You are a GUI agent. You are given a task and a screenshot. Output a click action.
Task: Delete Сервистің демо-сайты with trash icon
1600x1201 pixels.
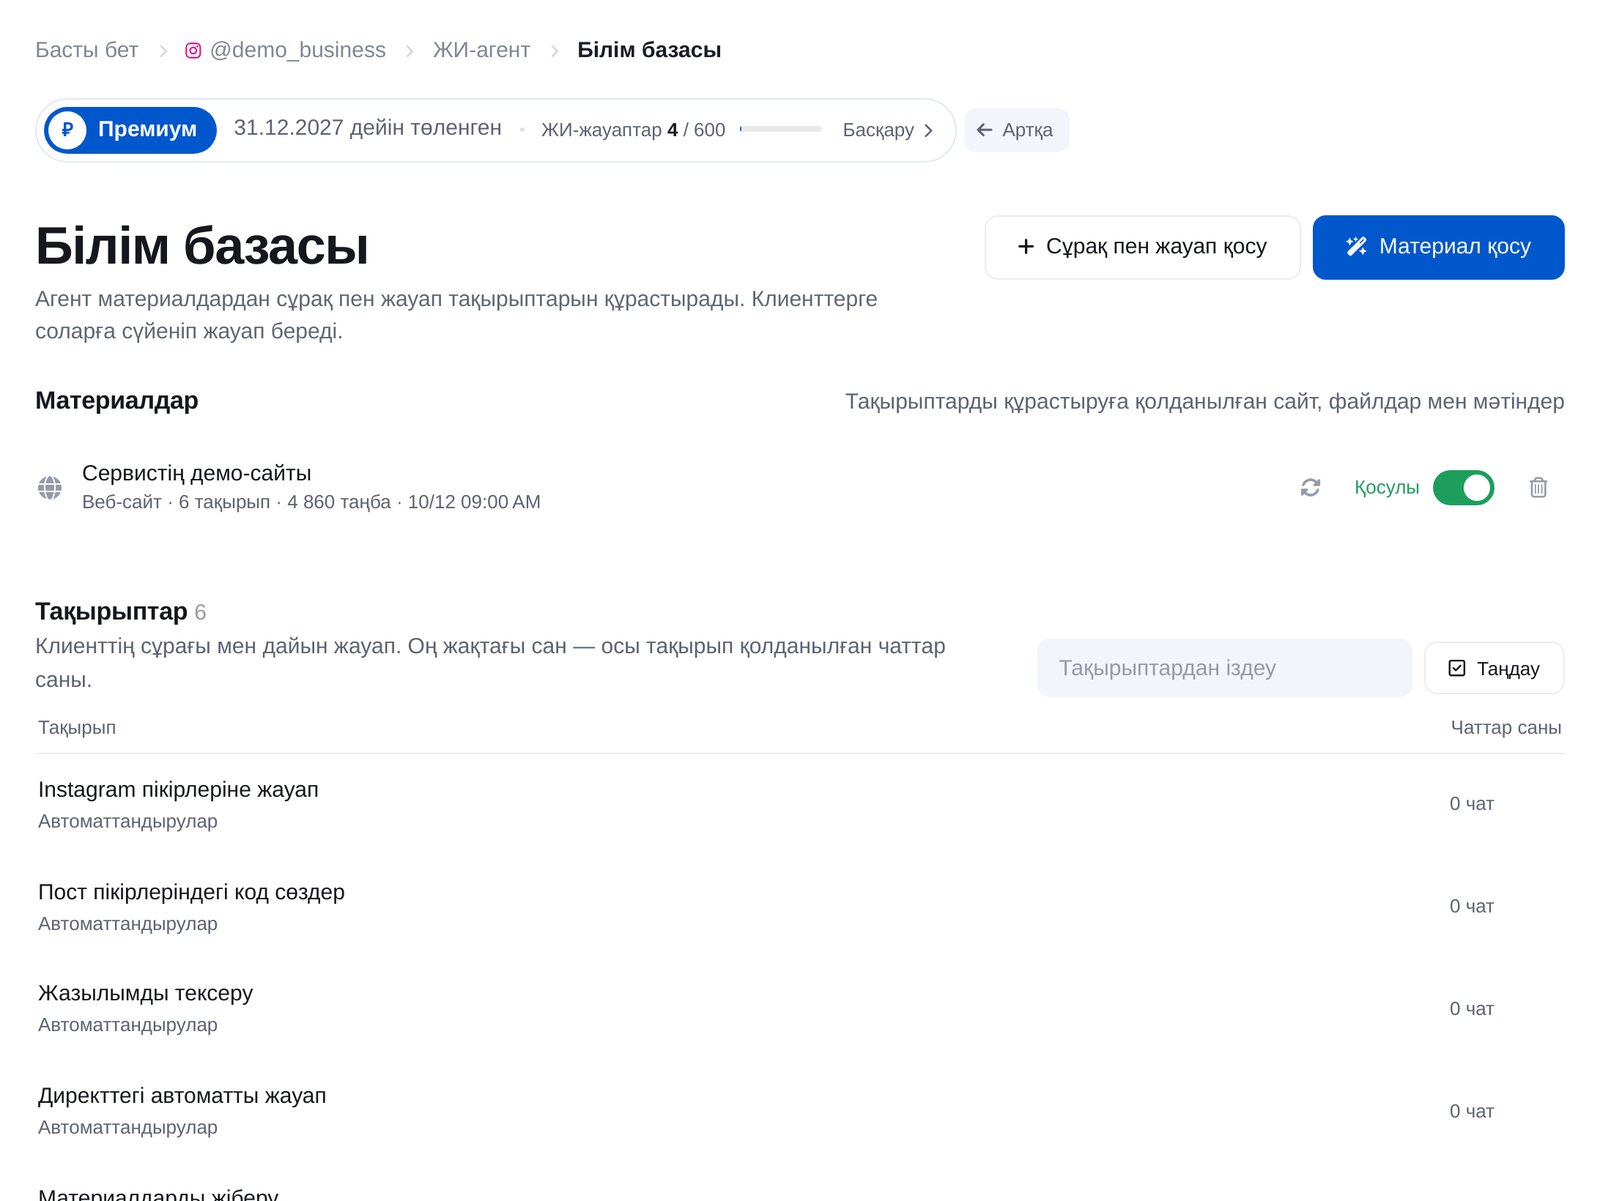pos(1538,487)
